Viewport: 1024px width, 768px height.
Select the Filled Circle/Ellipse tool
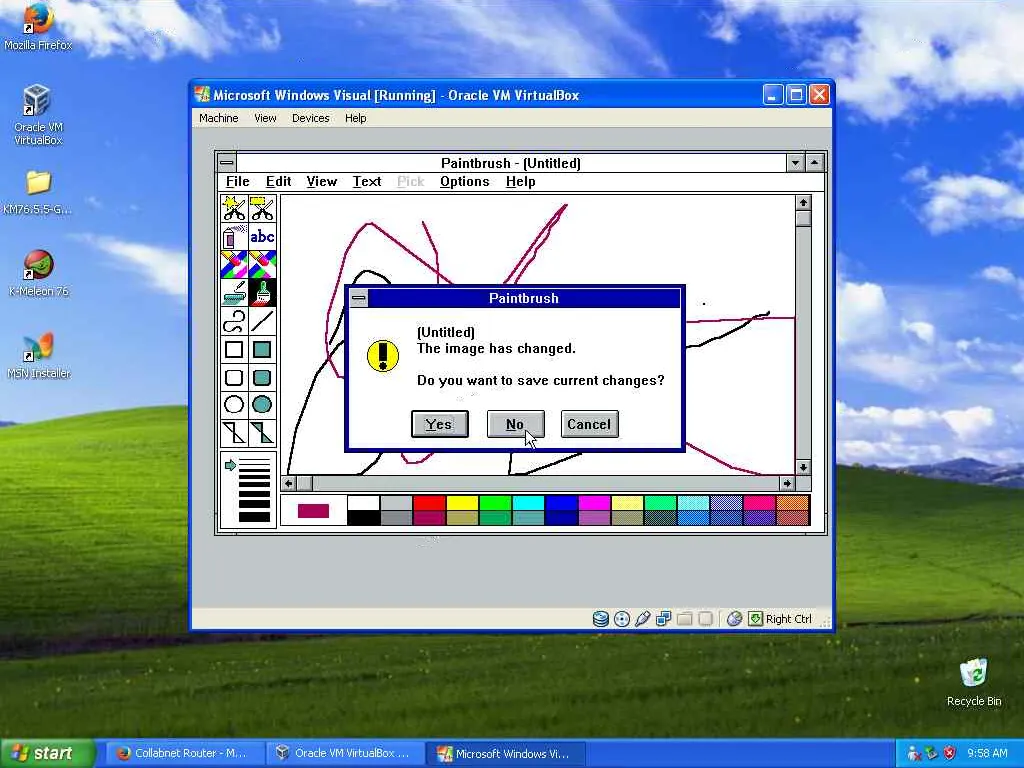[262, 404]
